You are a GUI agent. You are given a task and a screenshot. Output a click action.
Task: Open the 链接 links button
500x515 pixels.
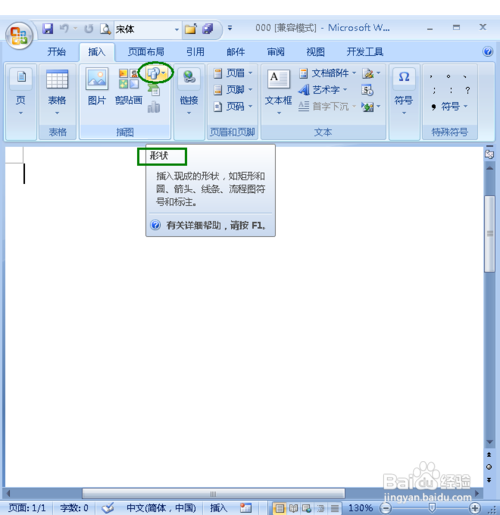tap(189, 92)
